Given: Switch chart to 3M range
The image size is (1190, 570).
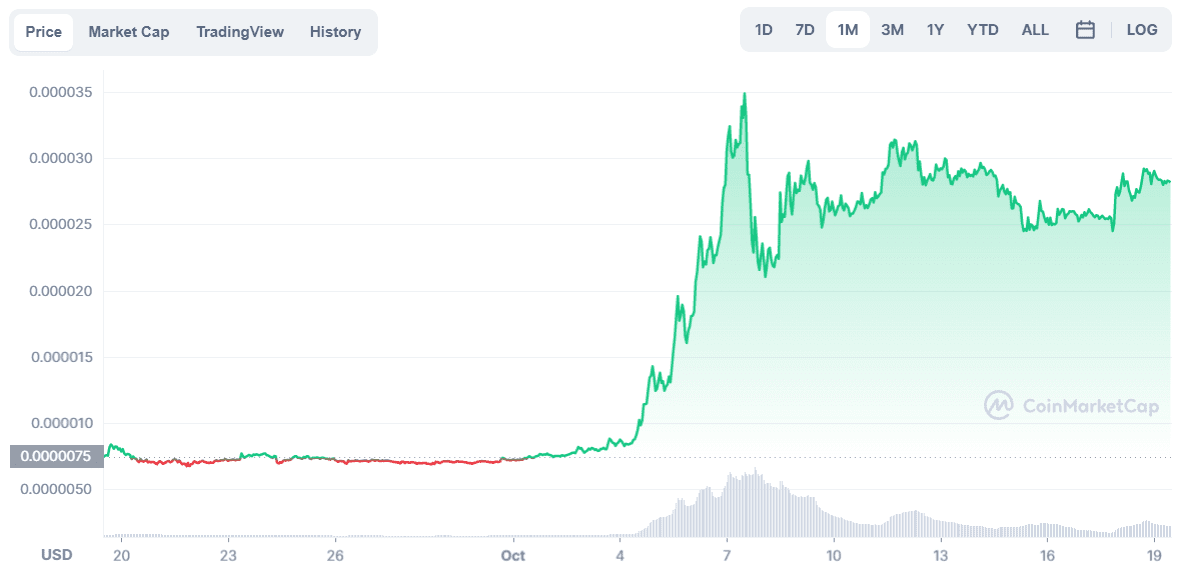Looking at the screenshot, I should point(892,30).
